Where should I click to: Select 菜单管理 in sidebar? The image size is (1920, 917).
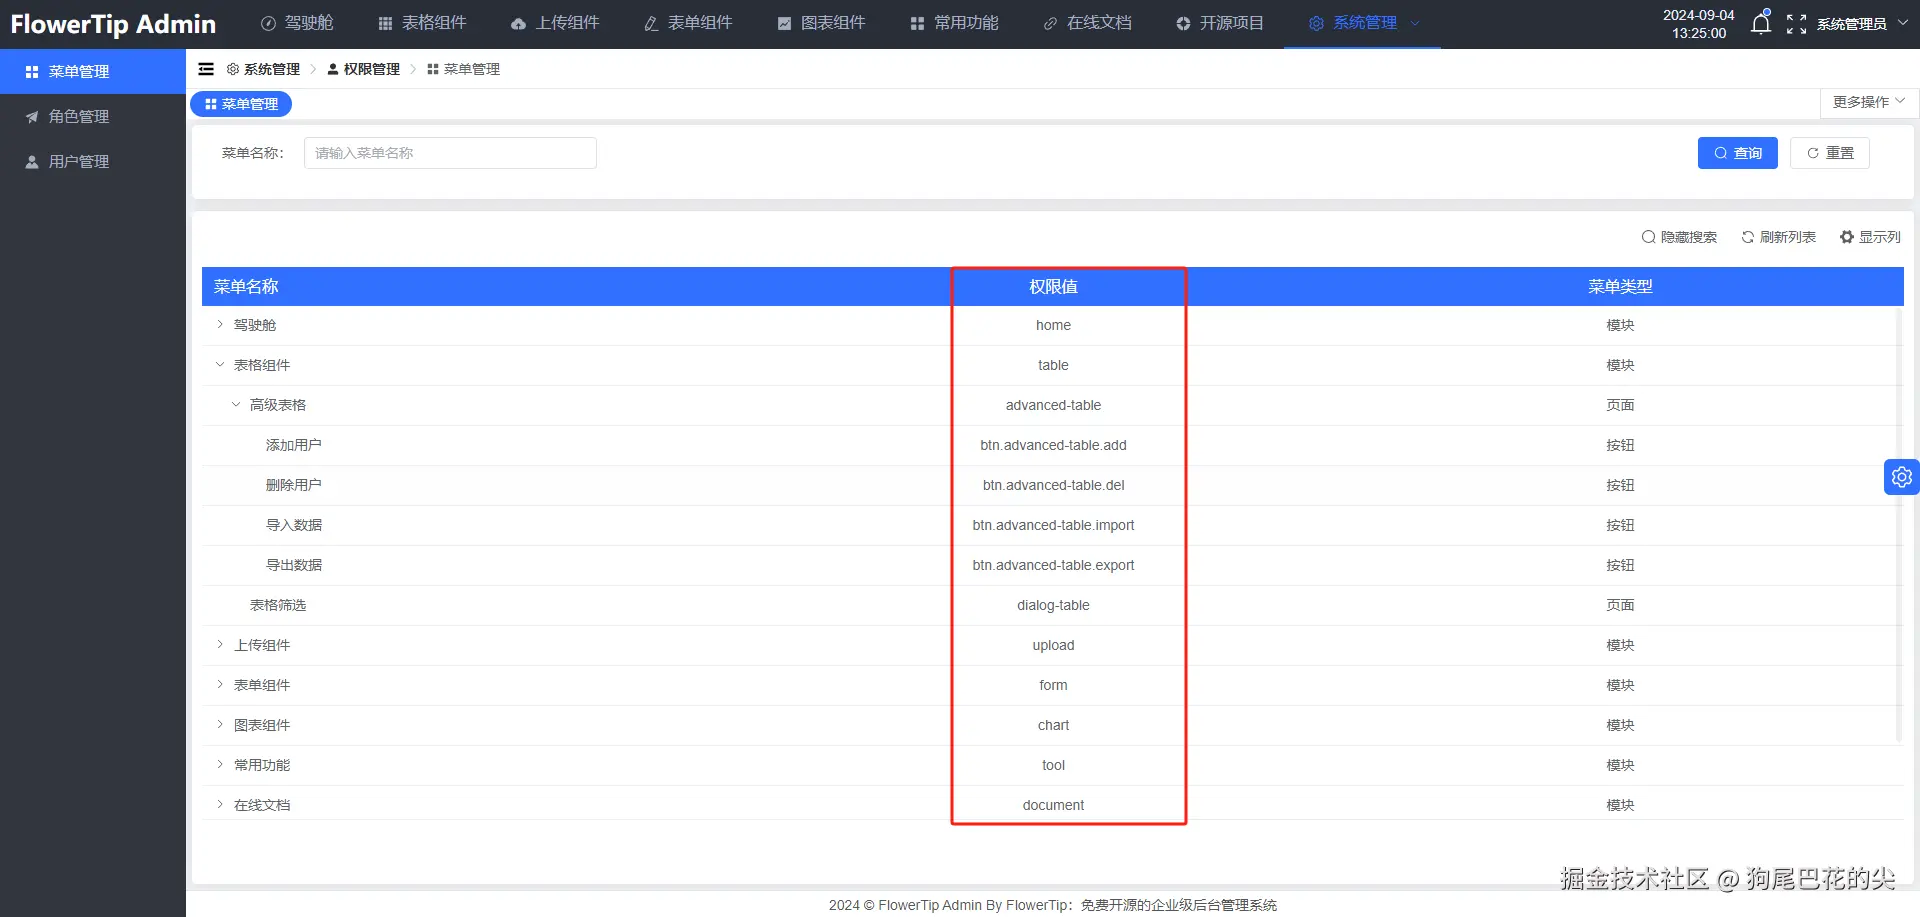(93, 71)
